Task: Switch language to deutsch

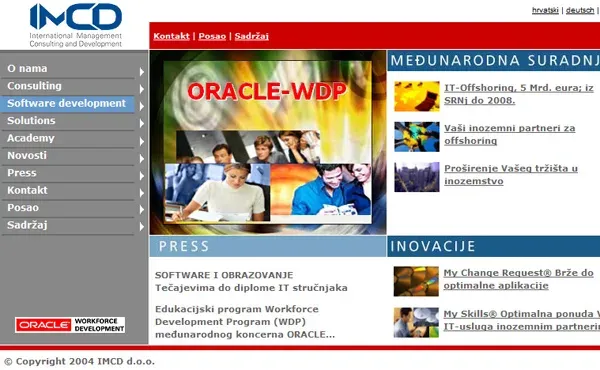Action: point(580,10)
